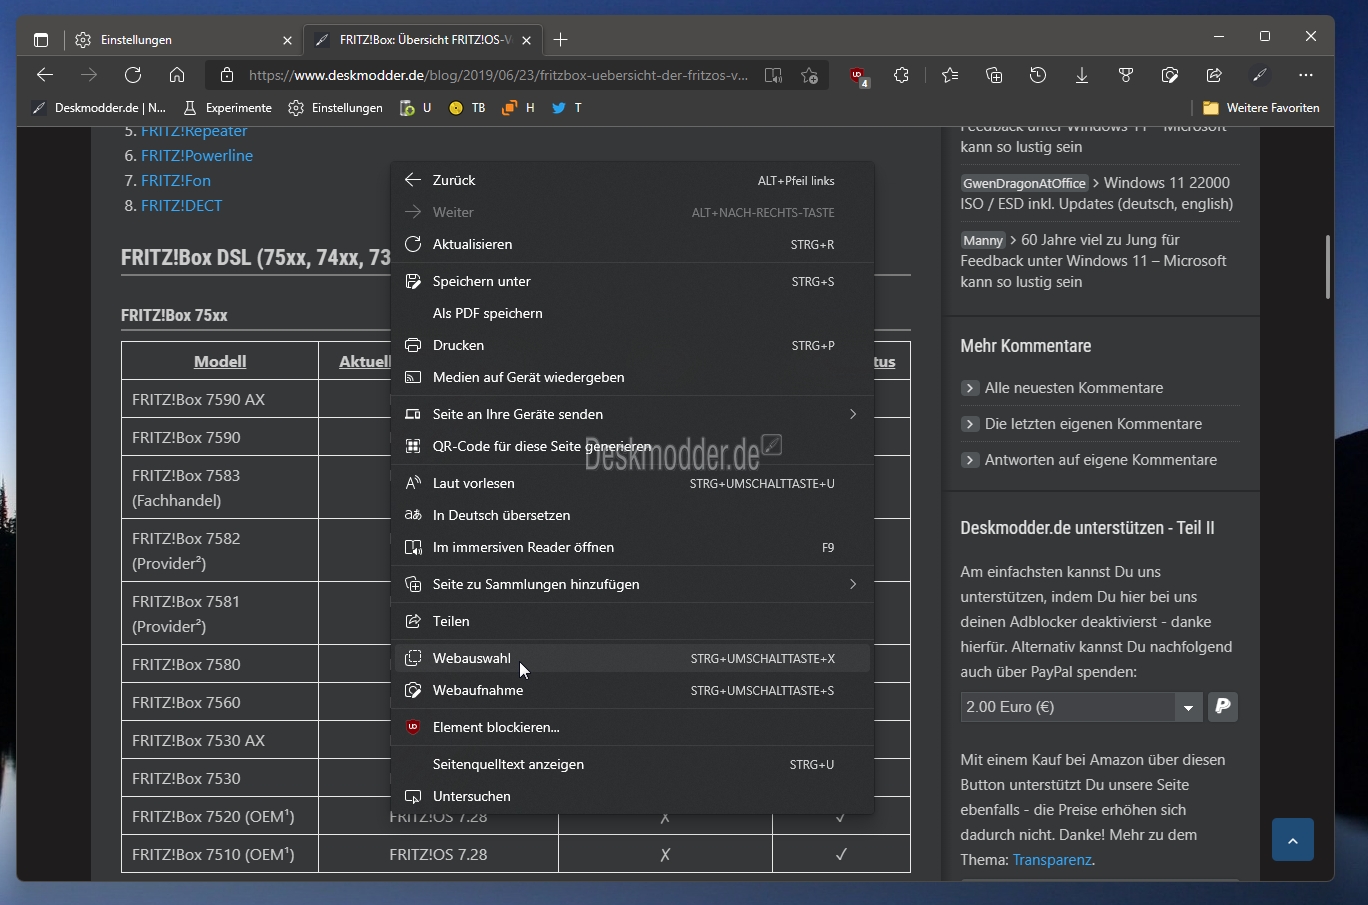Open Edge settings and more menu
Image resolution: width=1368 pixels, height=905 pixels.
point(1306,75)
